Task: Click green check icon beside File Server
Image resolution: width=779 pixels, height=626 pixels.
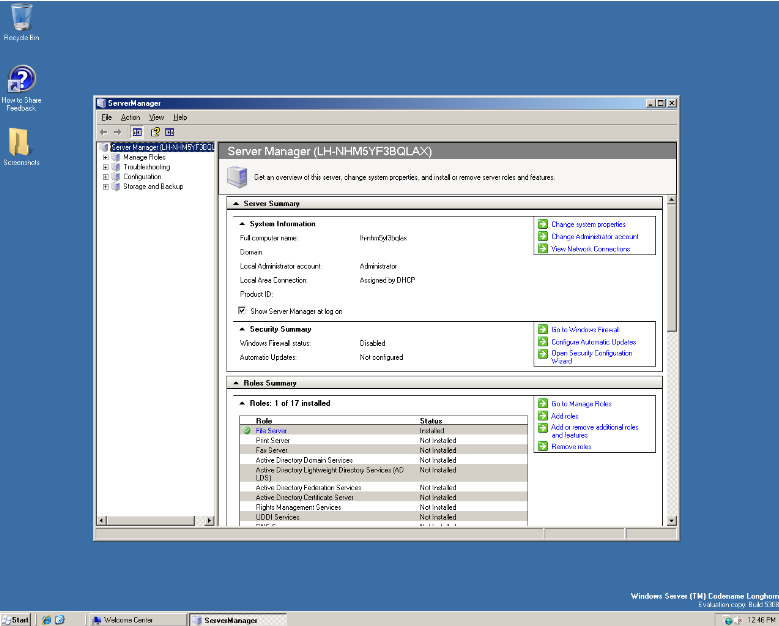Action: [x=247, y=430]
